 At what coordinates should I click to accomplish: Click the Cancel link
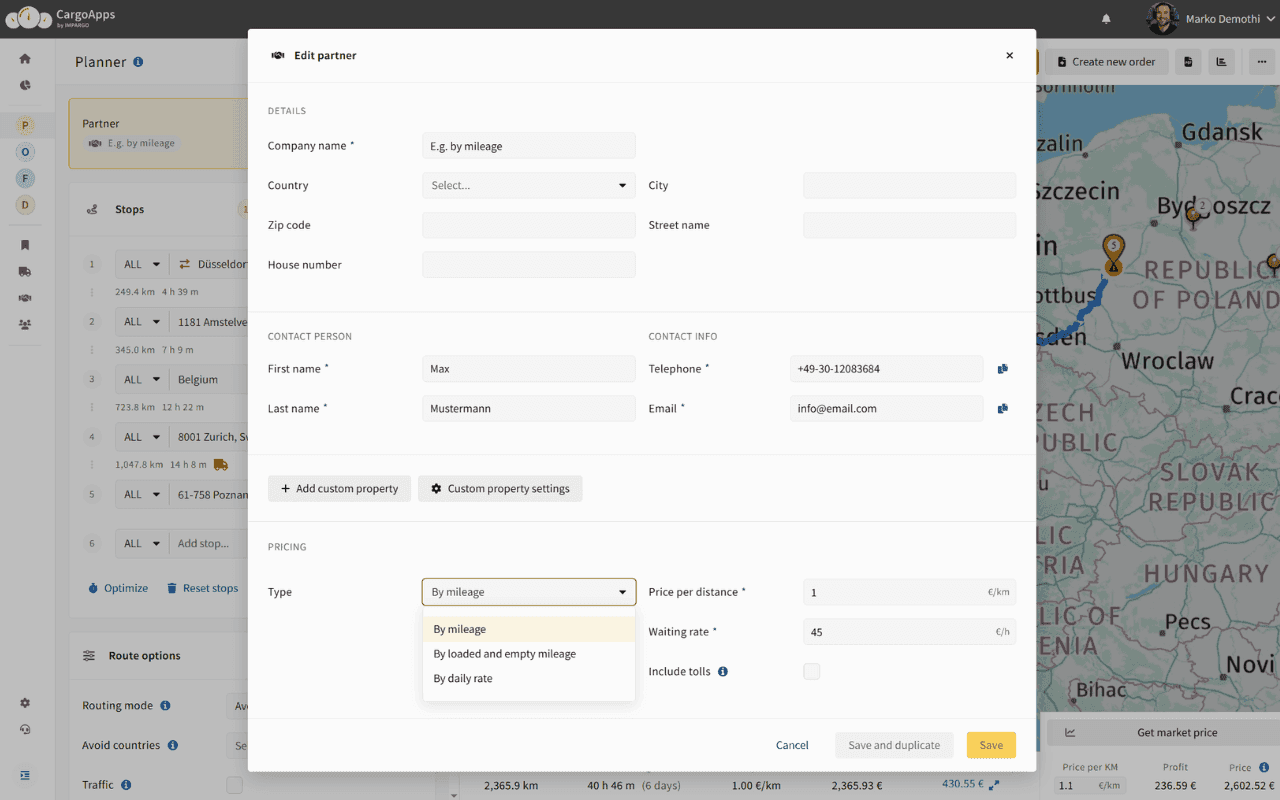coord(792,745)
